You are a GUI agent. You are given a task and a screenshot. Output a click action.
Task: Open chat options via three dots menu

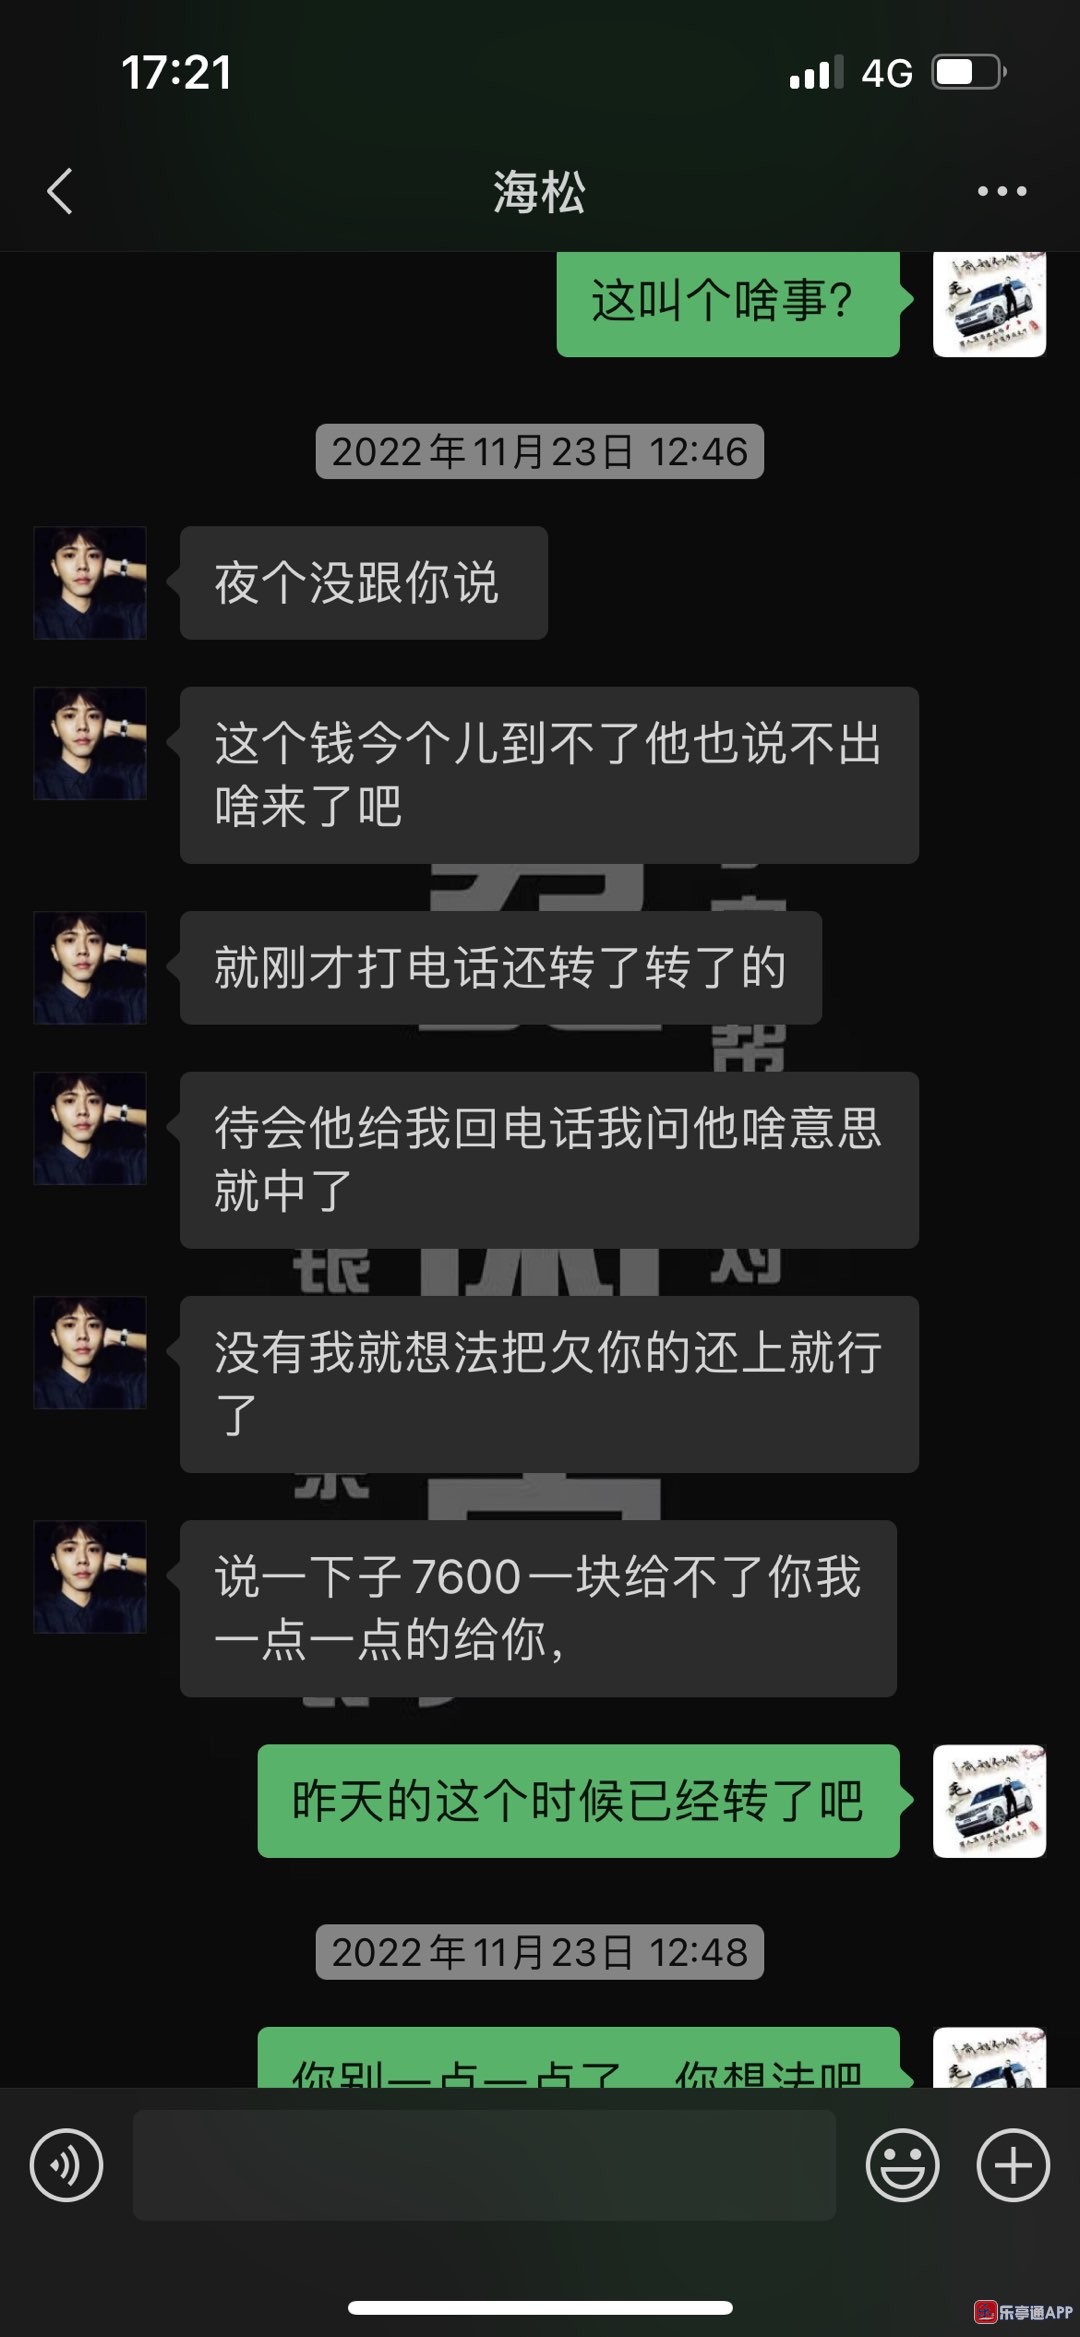tap(1002, 191)
